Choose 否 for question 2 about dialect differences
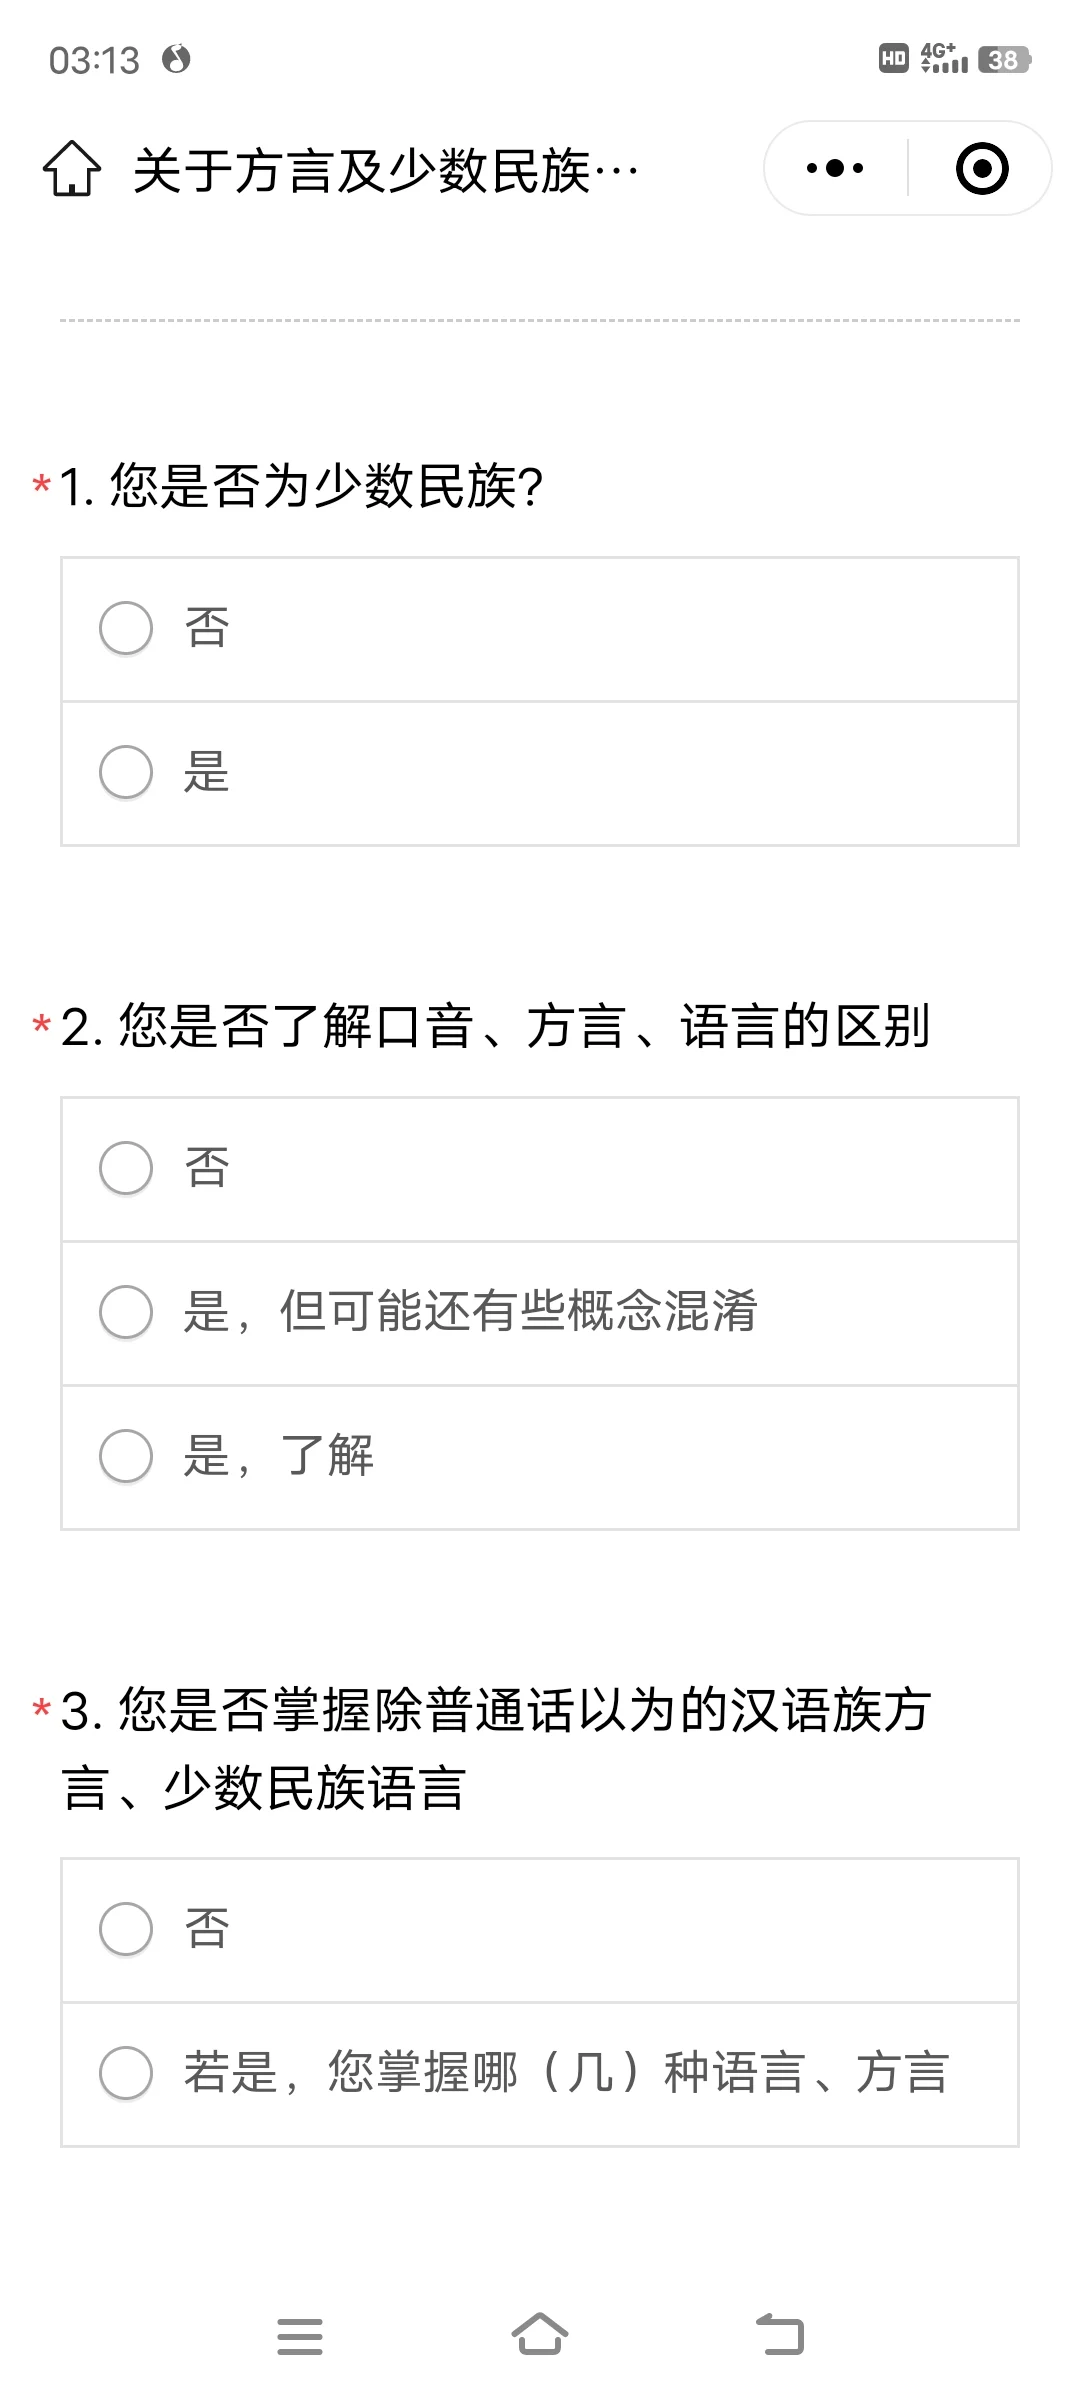Screen dimensions: 1080x2400 [540, 1169]
